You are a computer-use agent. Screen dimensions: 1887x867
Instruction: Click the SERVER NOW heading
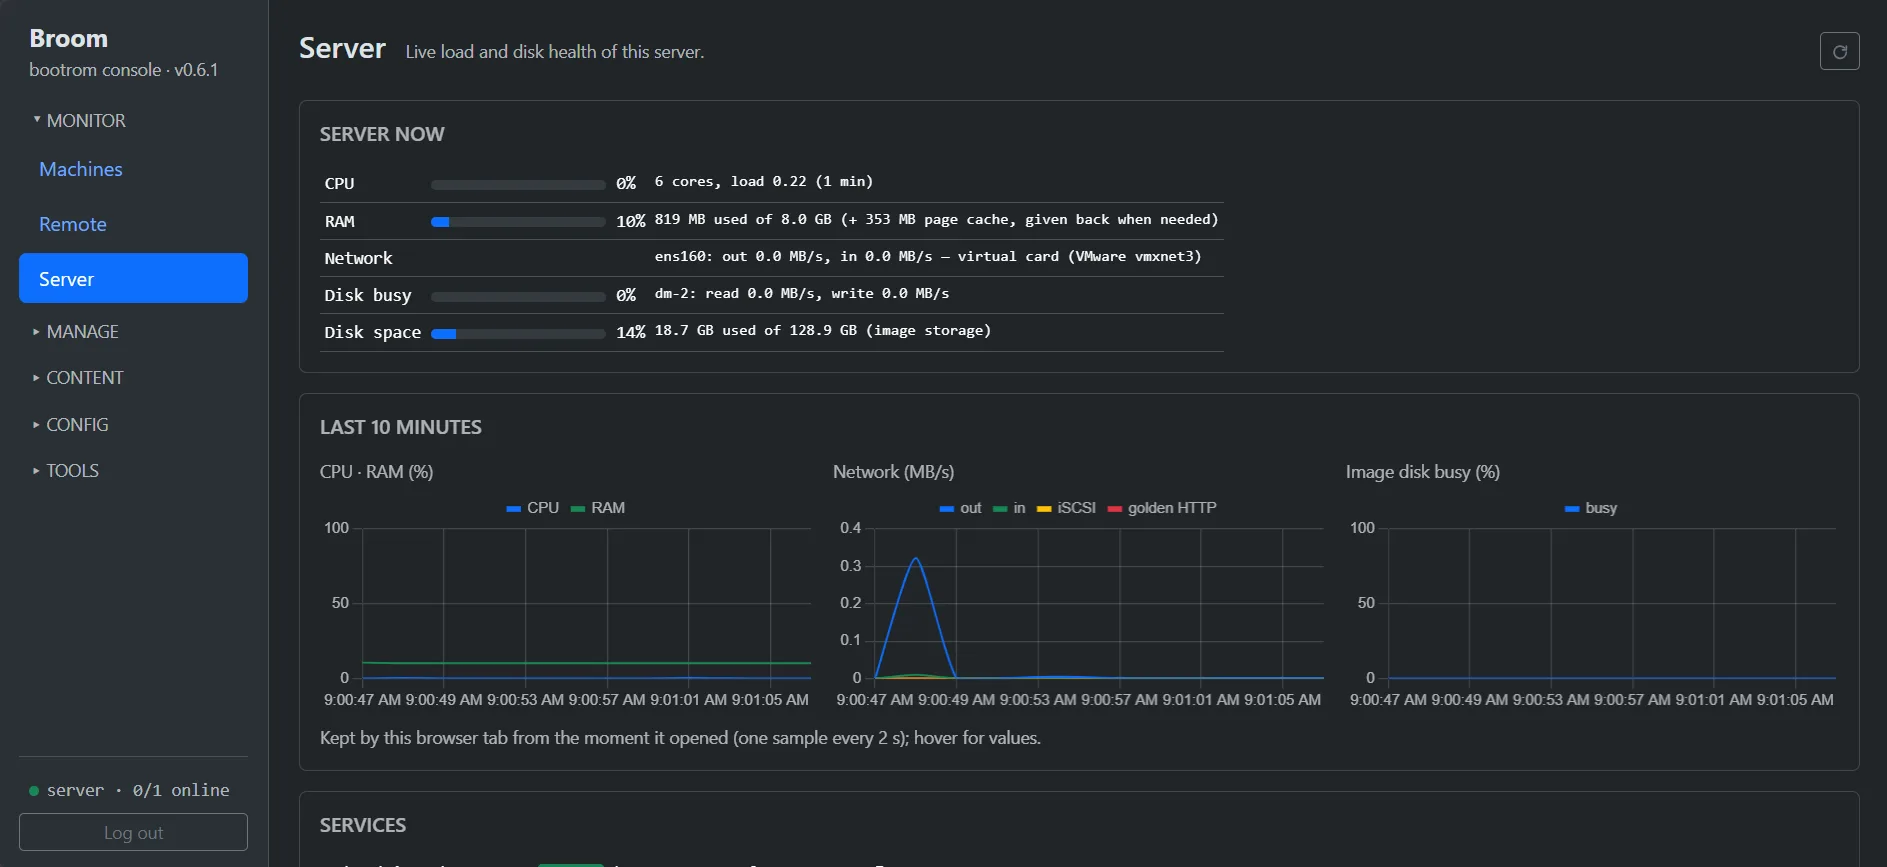382,134
